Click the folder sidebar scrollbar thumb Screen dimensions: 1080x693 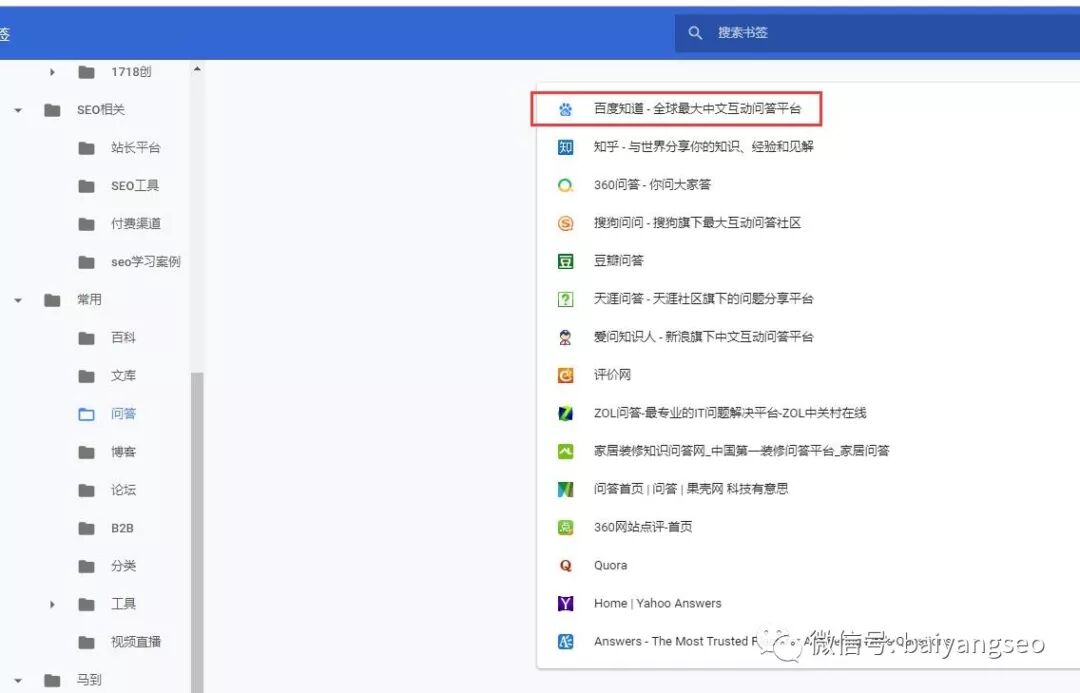[x=197, y=532]
